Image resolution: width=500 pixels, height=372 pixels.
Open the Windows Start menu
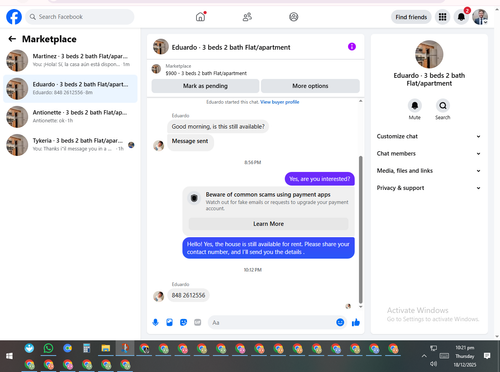coord(9,356)
